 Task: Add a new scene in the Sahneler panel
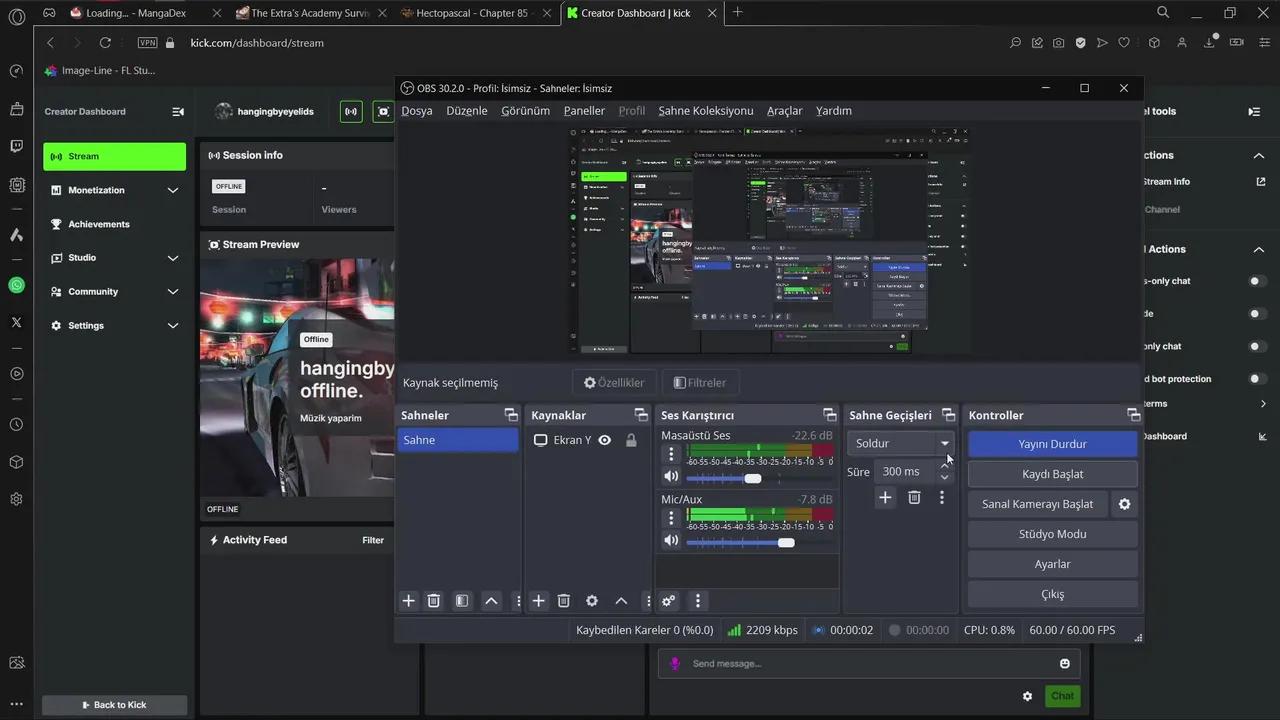point(408,600)
